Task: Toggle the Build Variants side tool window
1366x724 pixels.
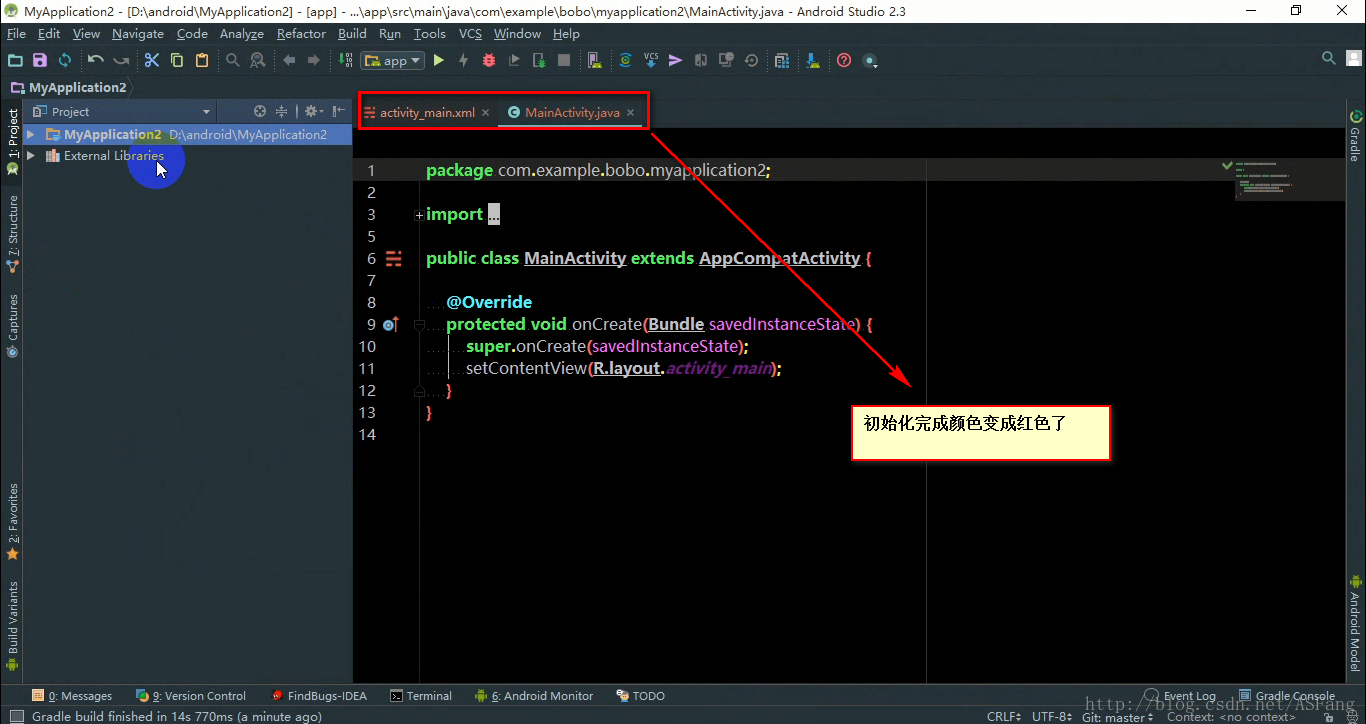Action: (12, 625)
